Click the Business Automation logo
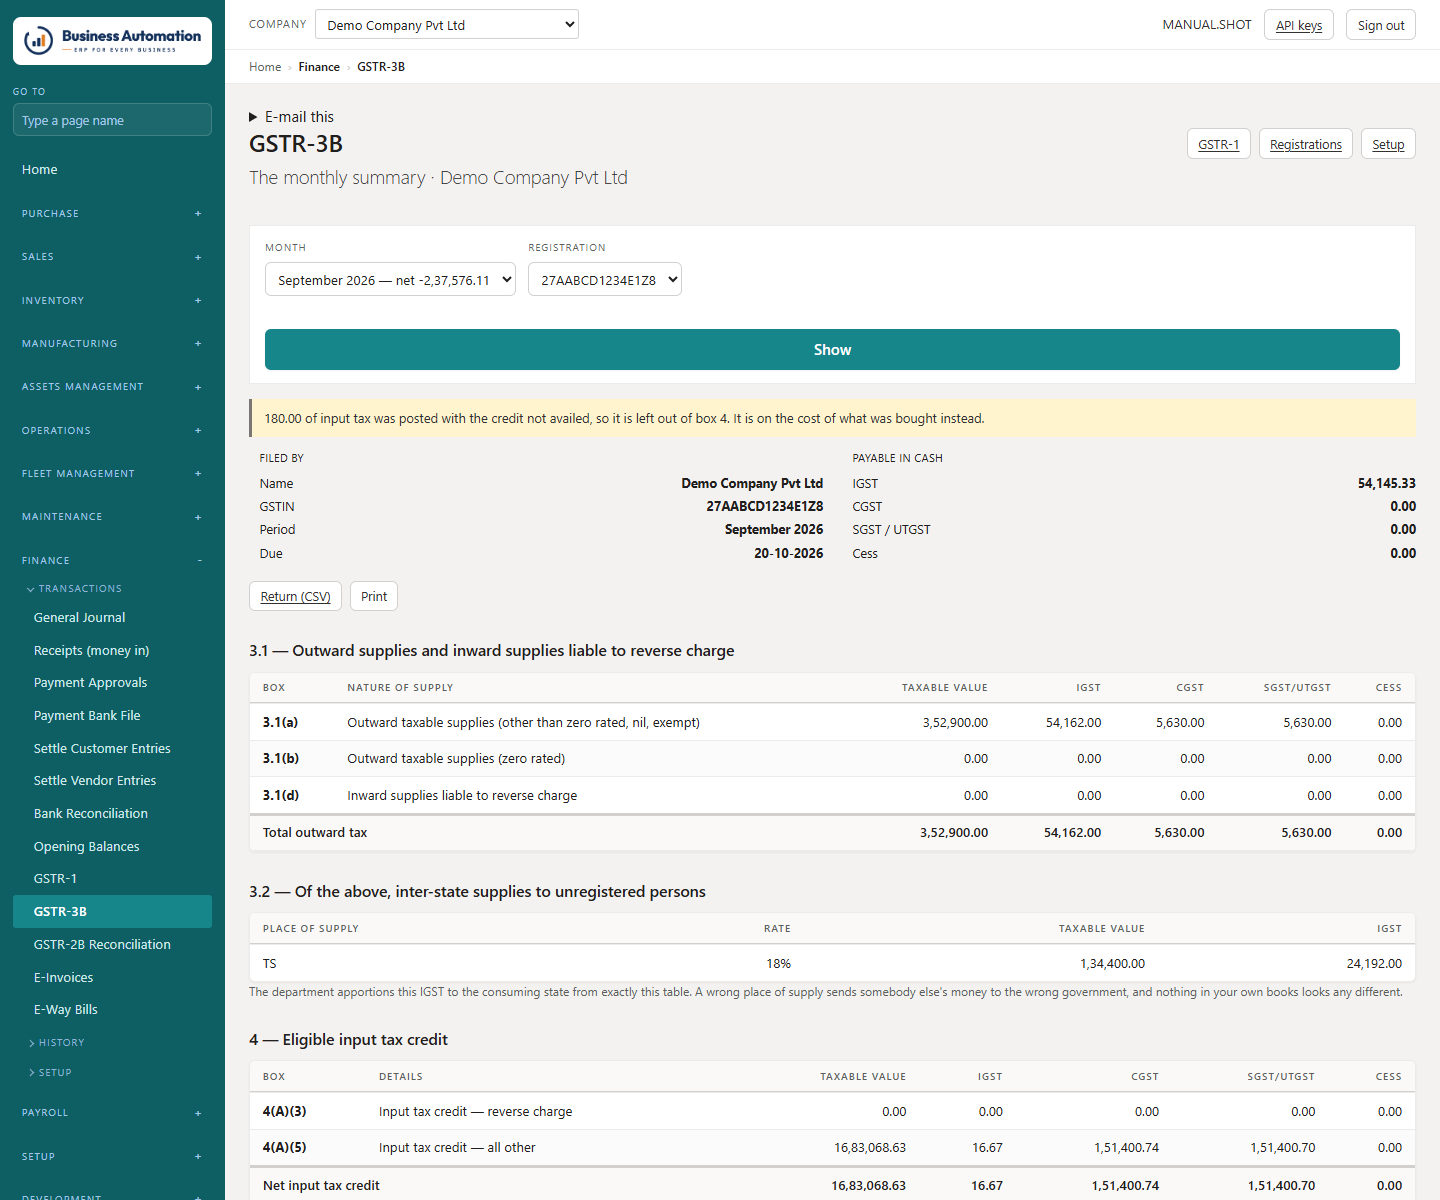Screen dimensions: 1440x1200 (x=112, y=41)
